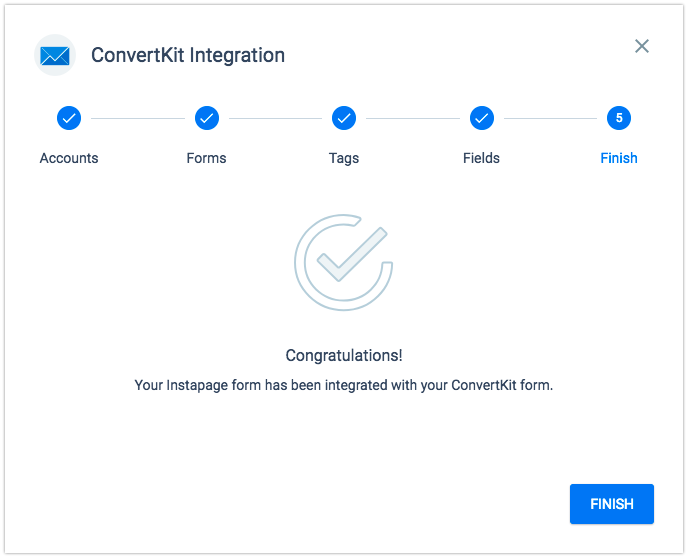Close the ConvertKit Integration dialog
The height and width of the screenshot is (558, 688).
(x=641, y=46)
